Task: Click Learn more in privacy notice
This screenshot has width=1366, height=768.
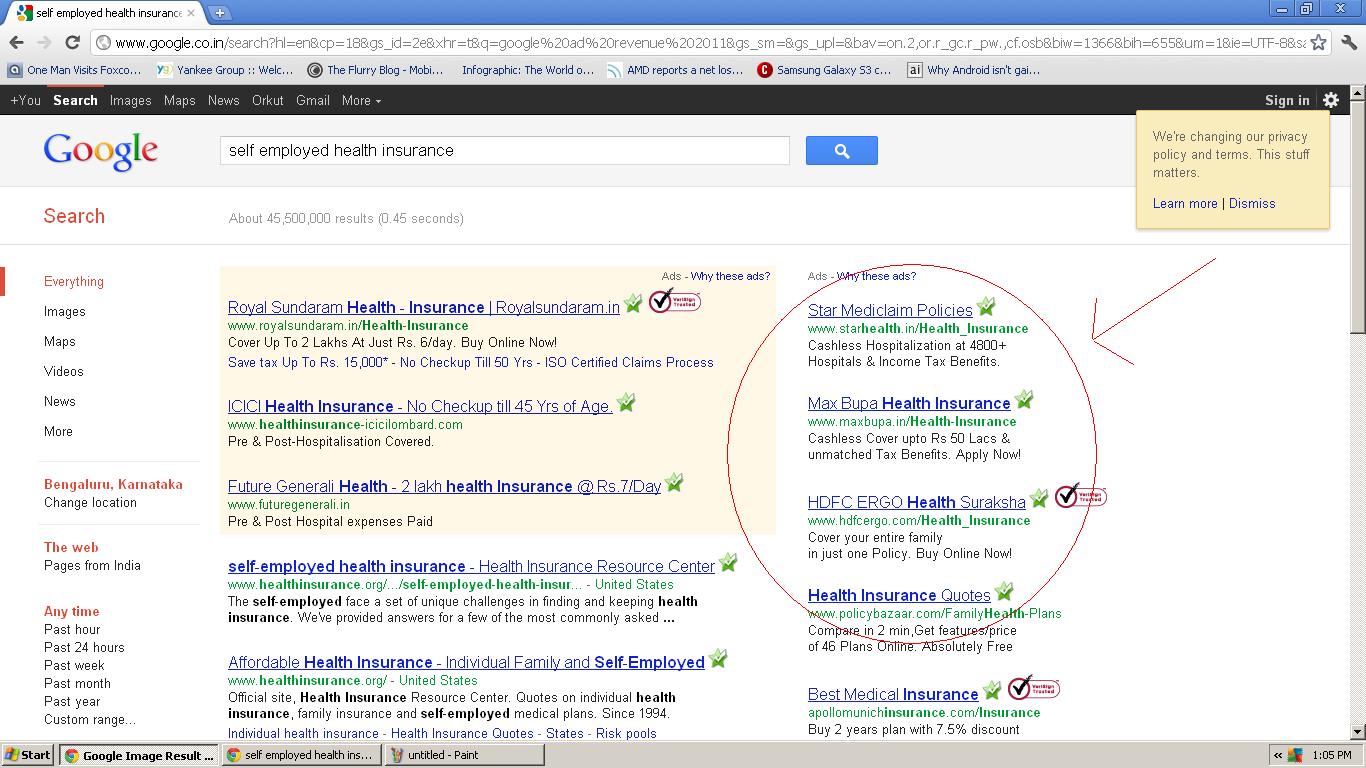Action: tap(1185, 203)
